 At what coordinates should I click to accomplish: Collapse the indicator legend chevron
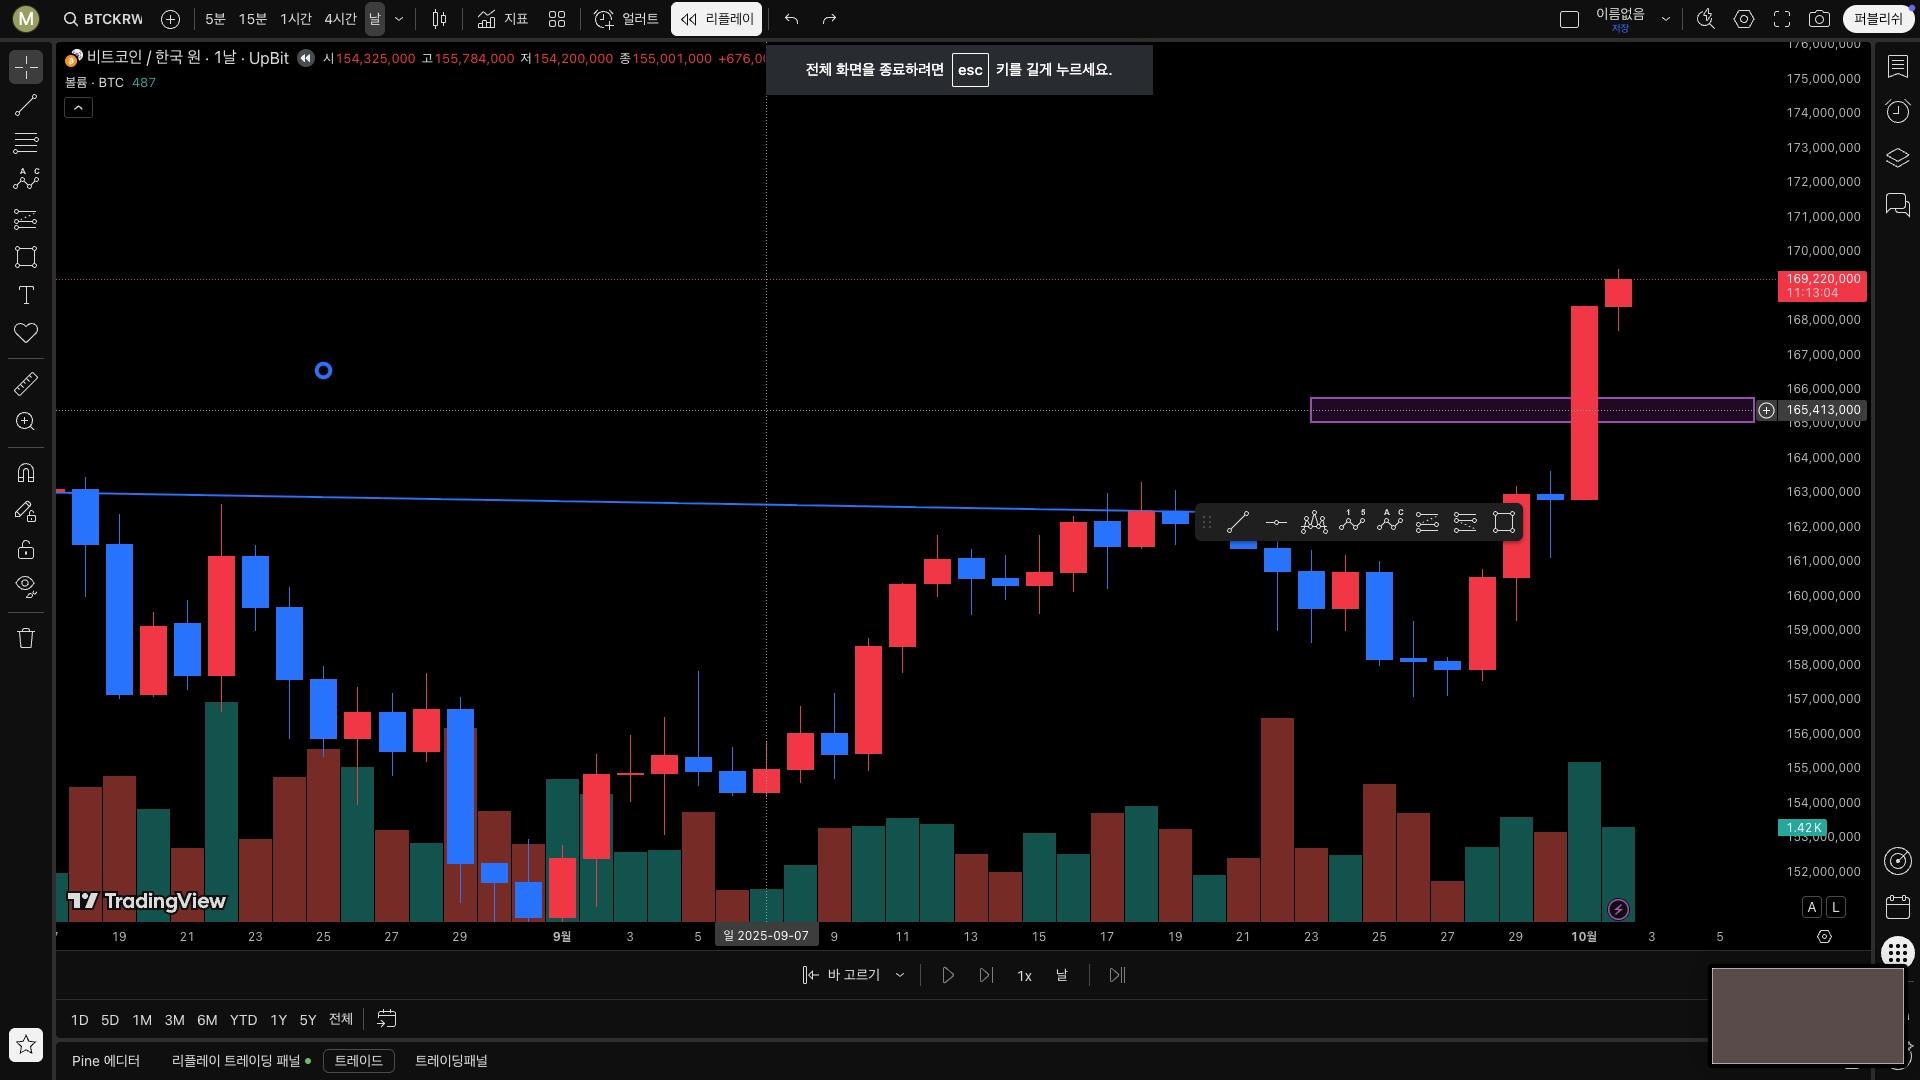point(78,107)
